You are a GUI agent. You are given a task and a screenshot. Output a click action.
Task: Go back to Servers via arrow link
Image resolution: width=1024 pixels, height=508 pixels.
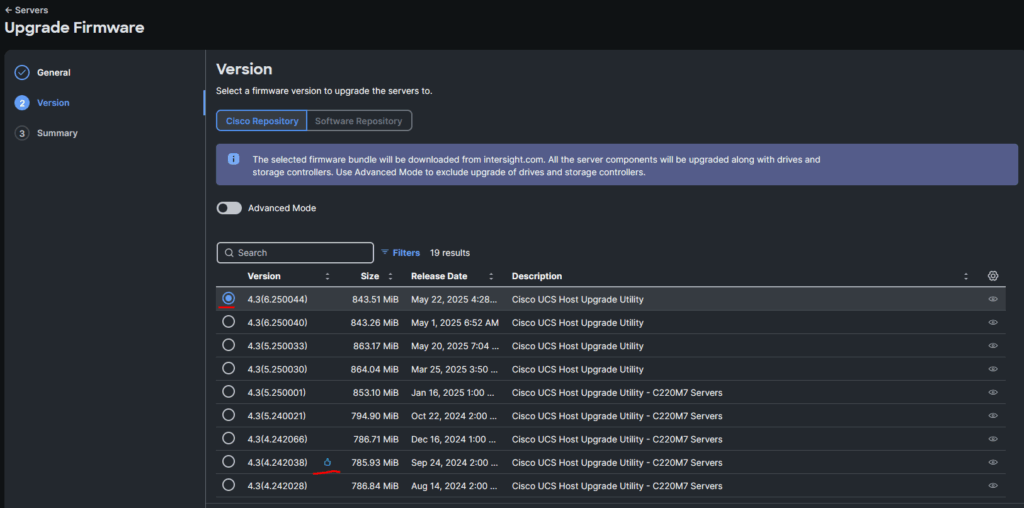point(26,10)
